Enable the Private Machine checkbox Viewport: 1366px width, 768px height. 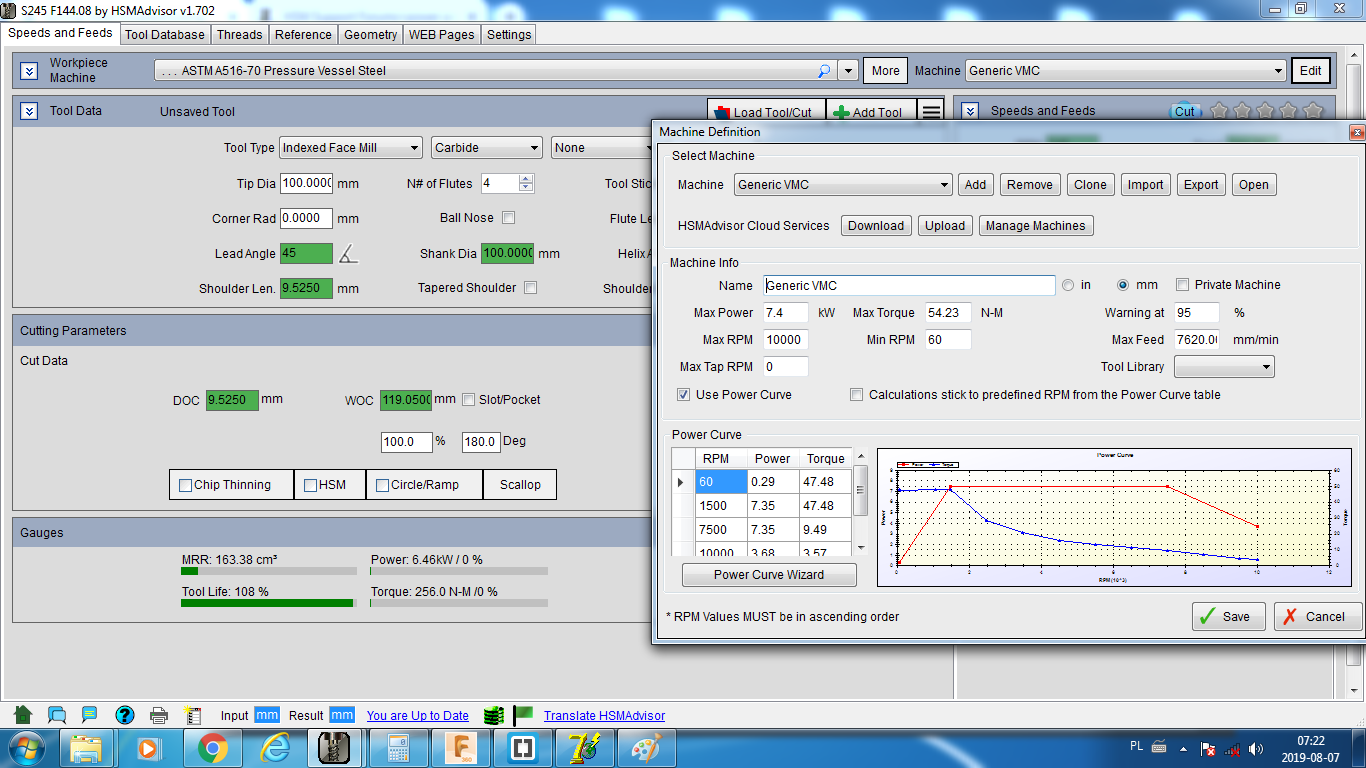point(1182,285)
